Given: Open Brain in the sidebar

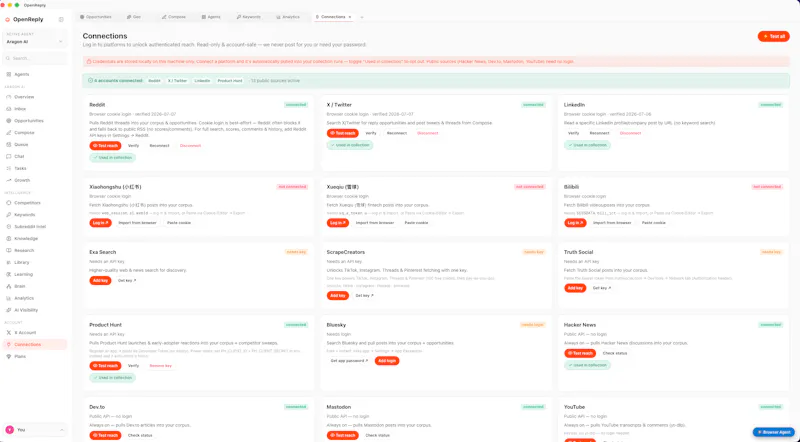Looking at the screenshot, I should pos(20,286).
